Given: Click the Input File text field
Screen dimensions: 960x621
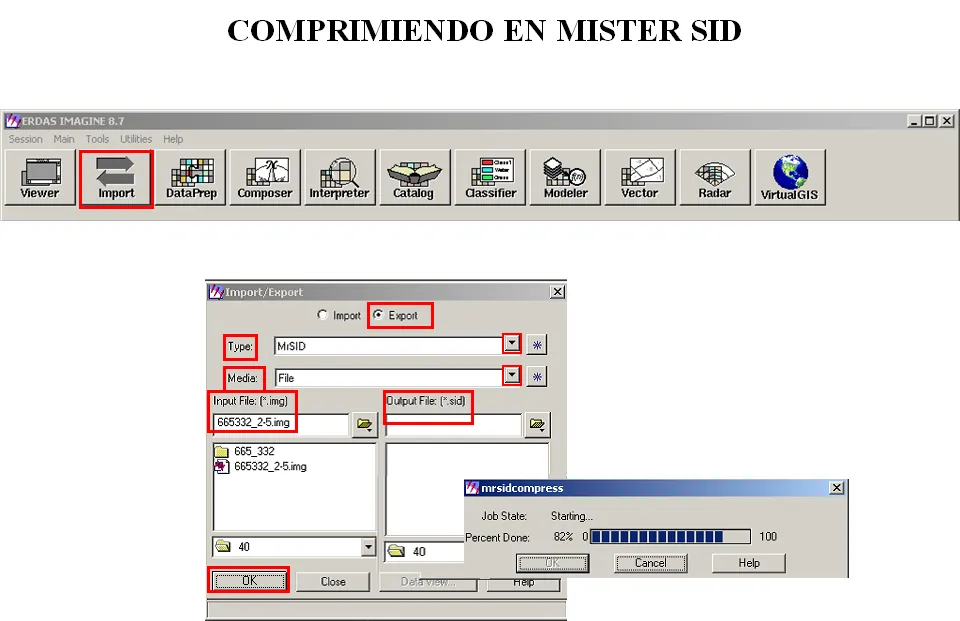Looking at the screenshot, I should (x=281, y=423).
